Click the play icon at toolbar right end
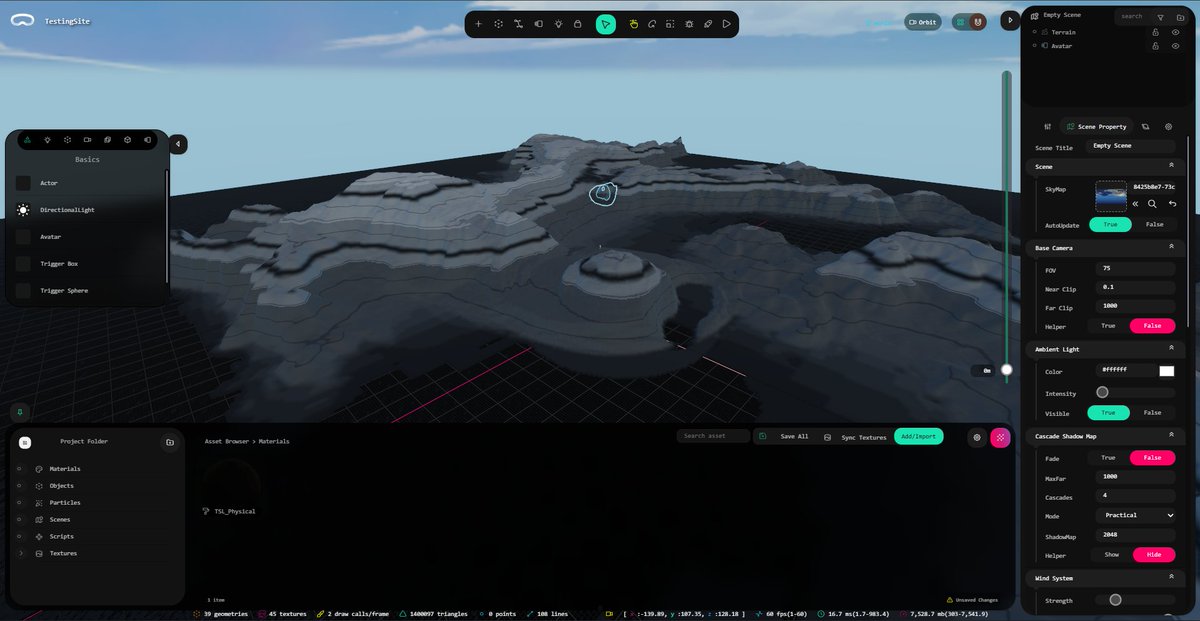The width and height of the screenshot is (1200, 621). click(x=726, y=23)
